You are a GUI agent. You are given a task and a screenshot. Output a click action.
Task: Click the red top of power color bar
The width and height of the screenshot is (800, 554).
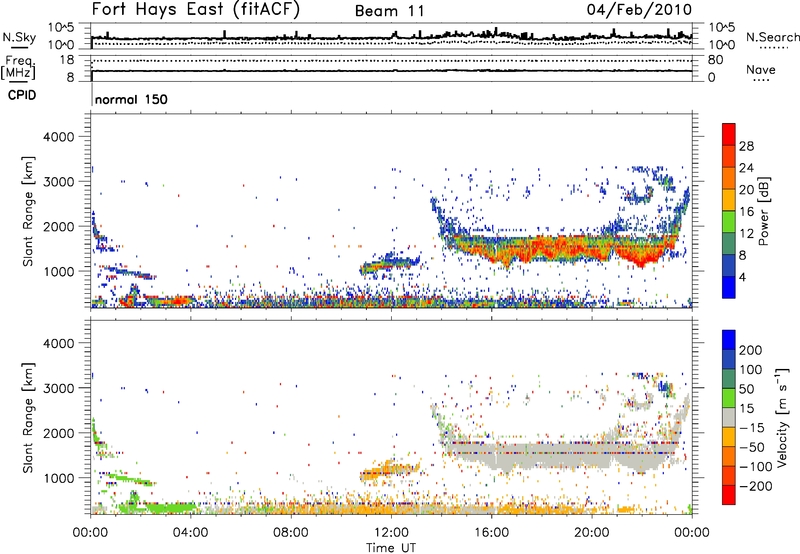point(729,132)
